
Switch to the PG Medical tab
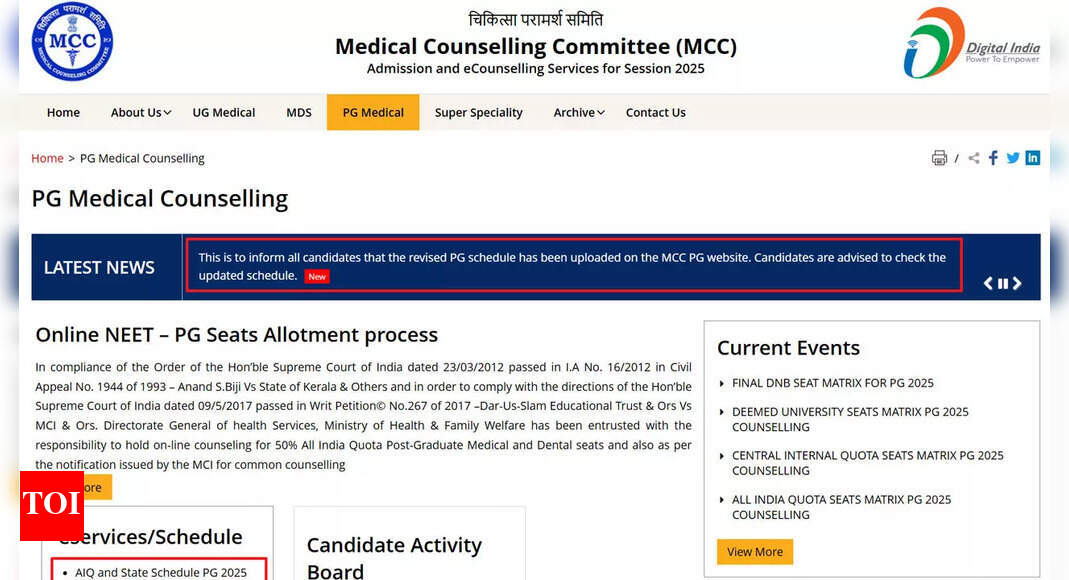[372, 112]
